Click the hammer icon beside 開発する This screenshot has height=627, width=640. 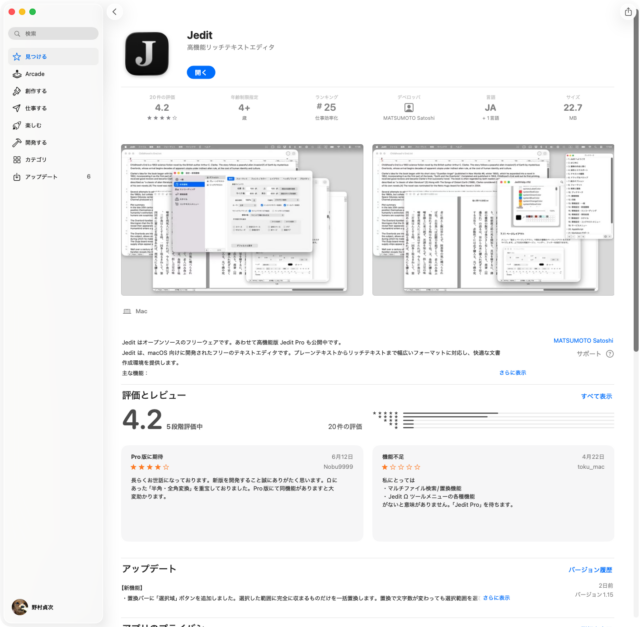coord(17,142)
